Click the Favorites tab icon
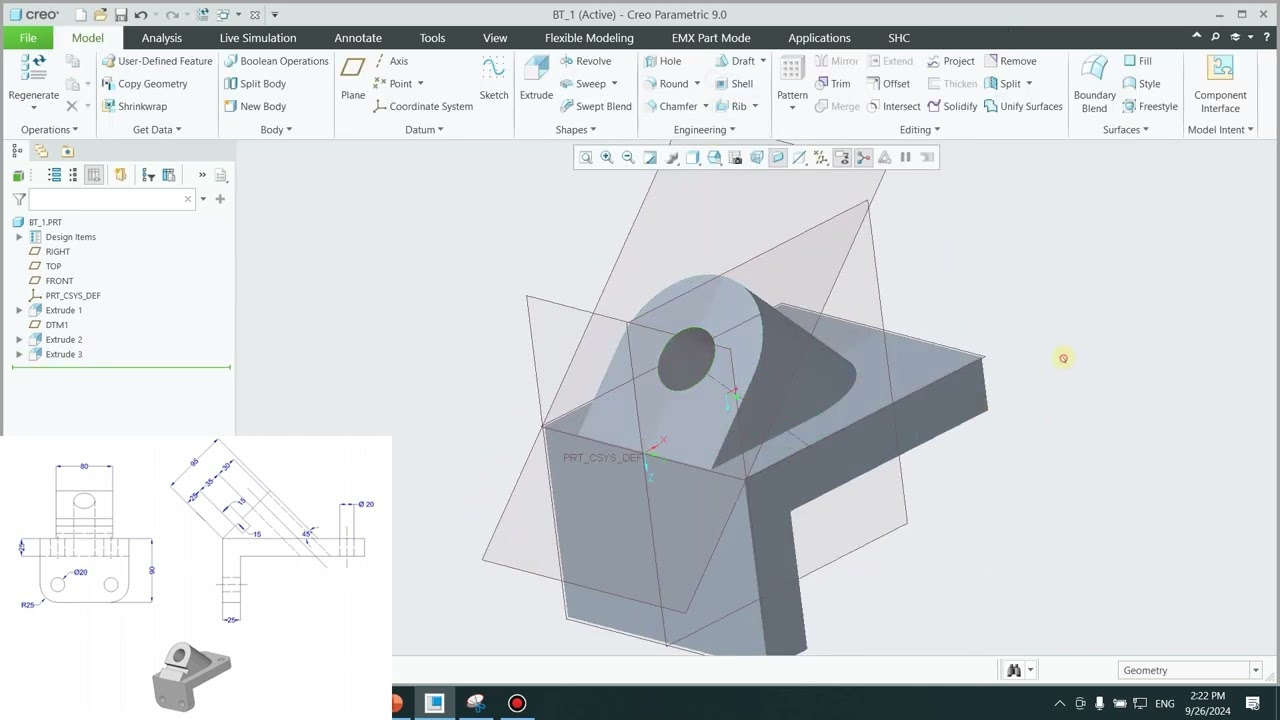 point(67,151)
